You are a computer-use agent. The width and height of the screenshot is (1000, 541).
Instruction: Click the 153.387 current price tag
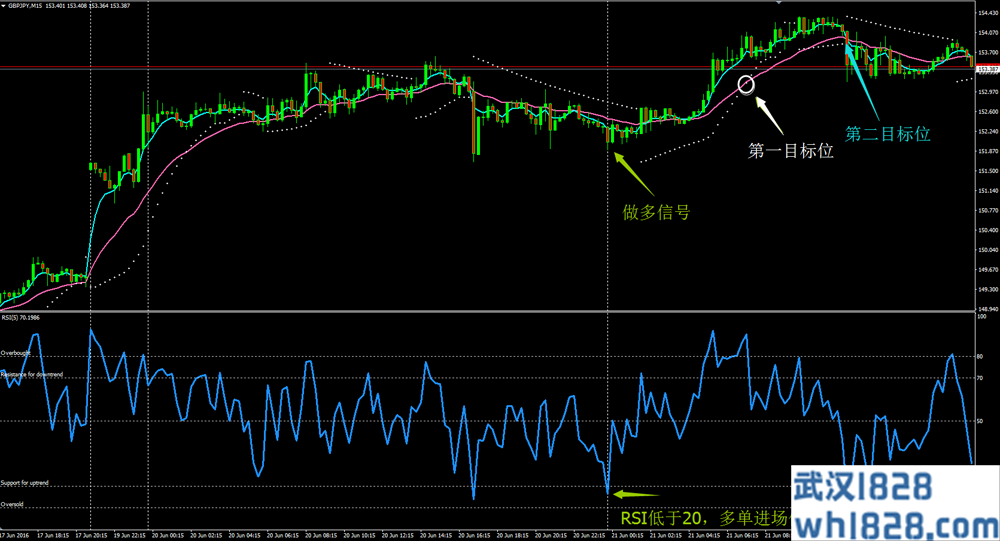(x=986, y=68)
